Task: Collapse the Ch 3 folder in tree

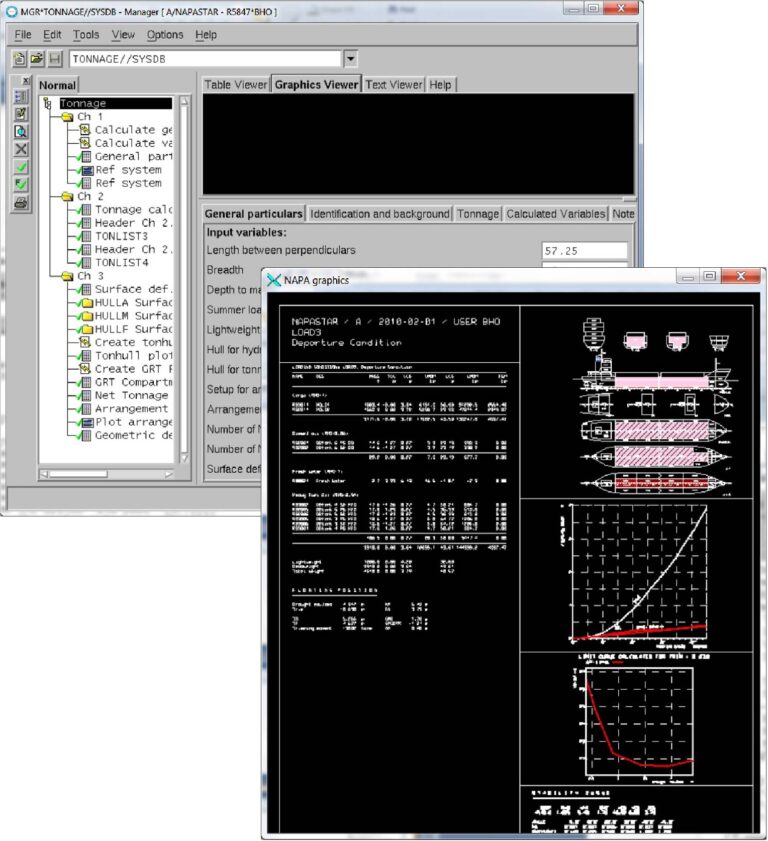Action: tap(67, 276)
